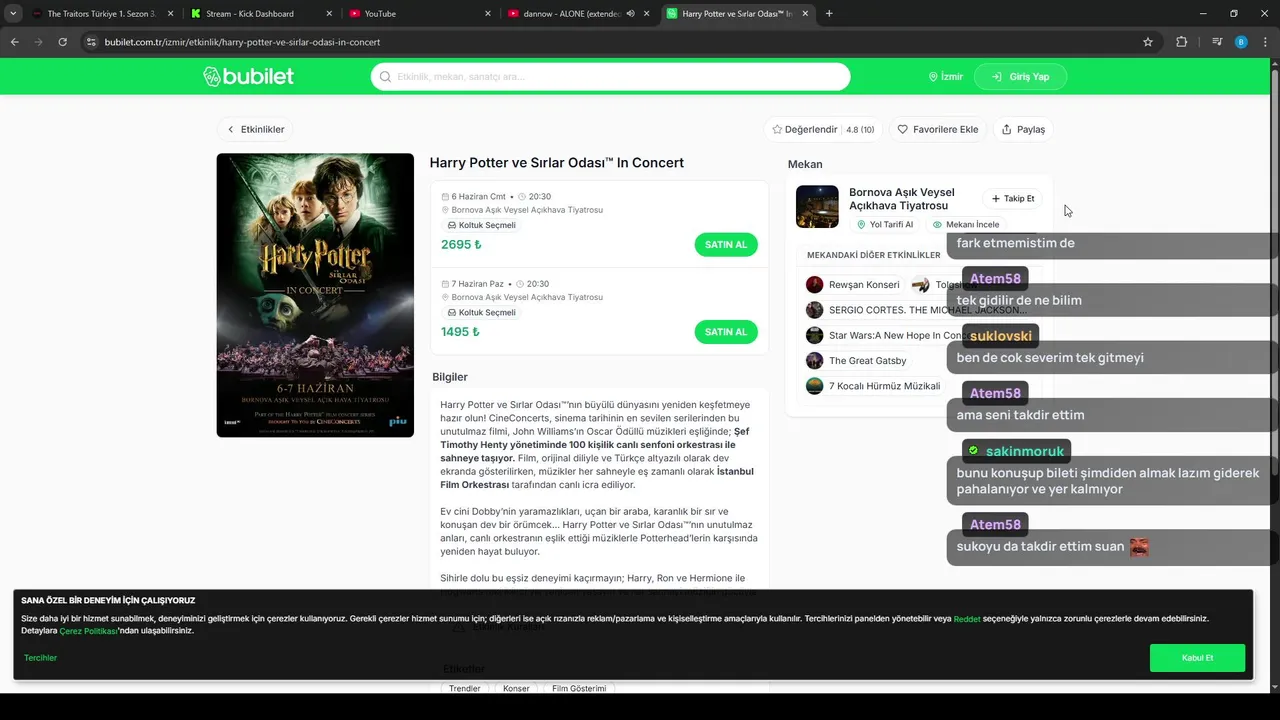Click the 7 Kocalı Hürmüz round thumbnail

pos(815,386)
